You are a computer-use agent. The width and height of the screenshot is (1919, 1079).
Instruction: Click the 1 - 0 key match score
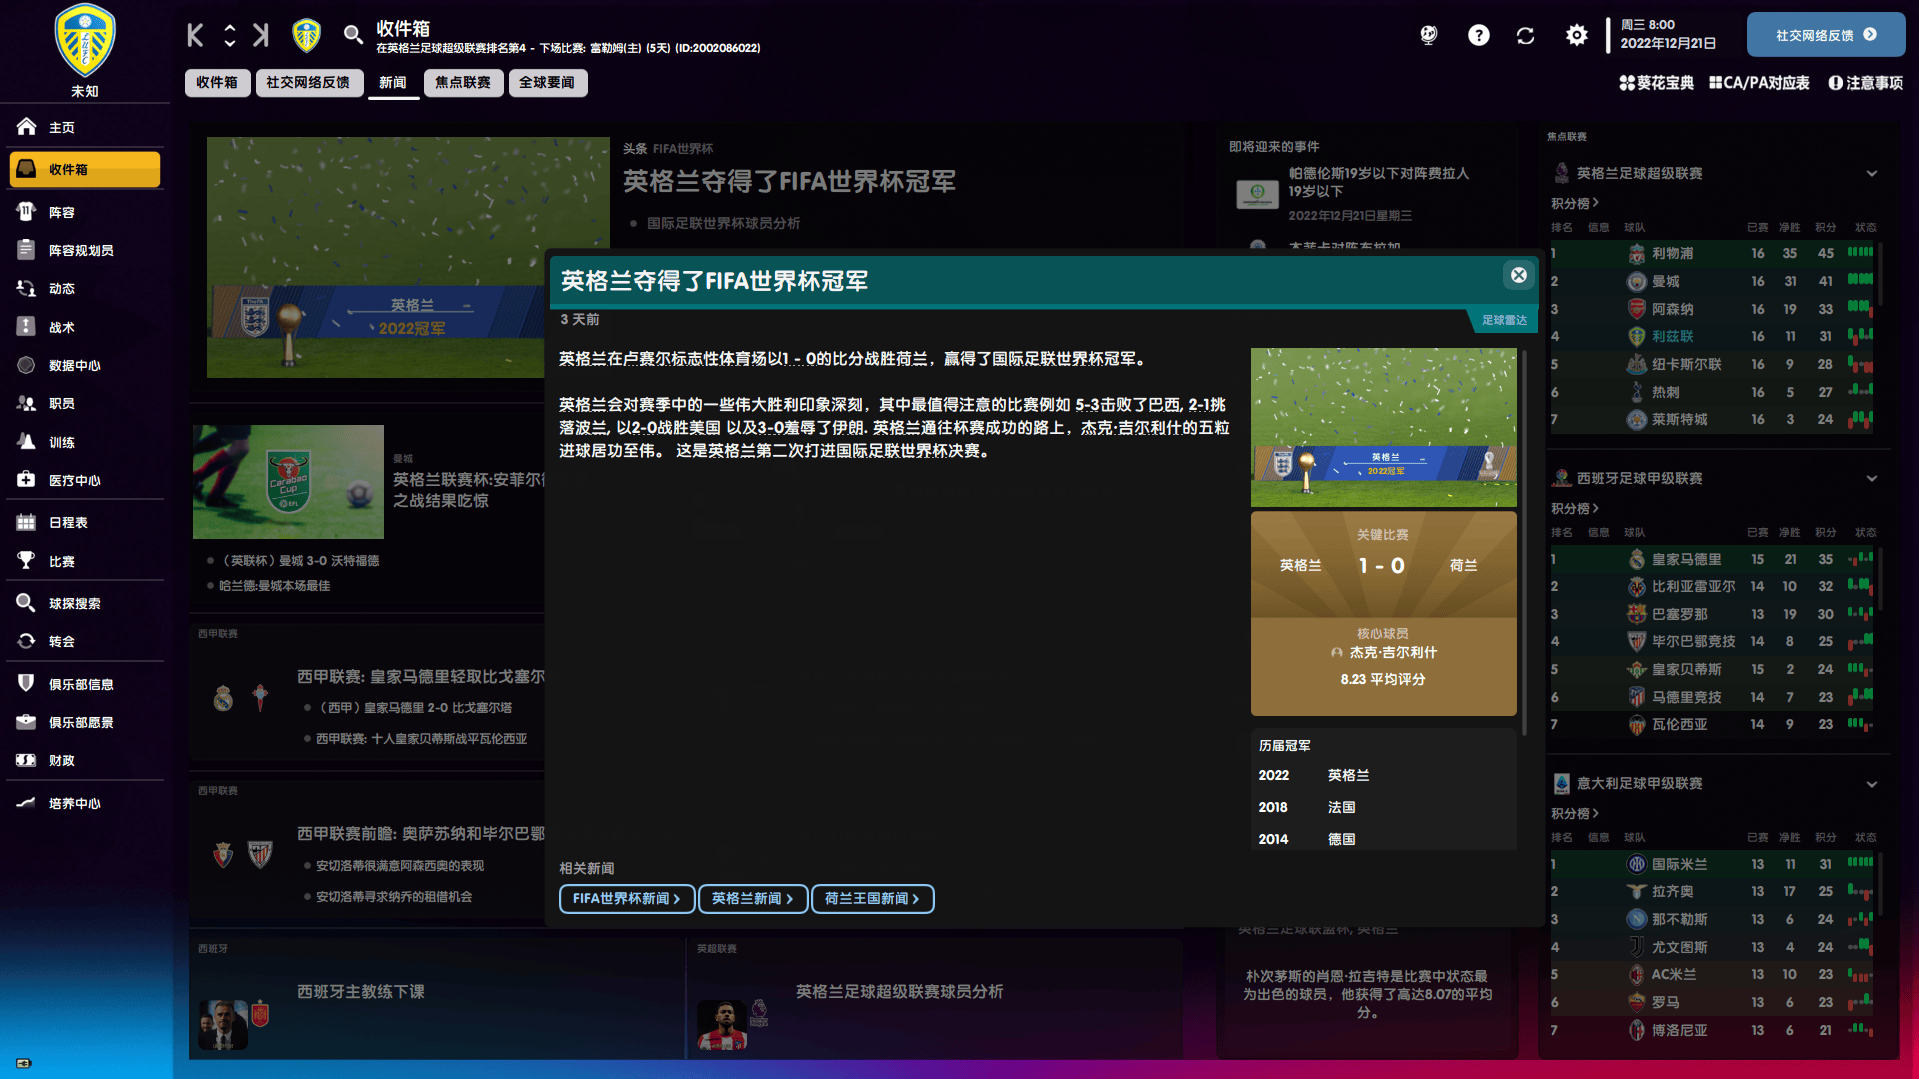coord(1382,566)
